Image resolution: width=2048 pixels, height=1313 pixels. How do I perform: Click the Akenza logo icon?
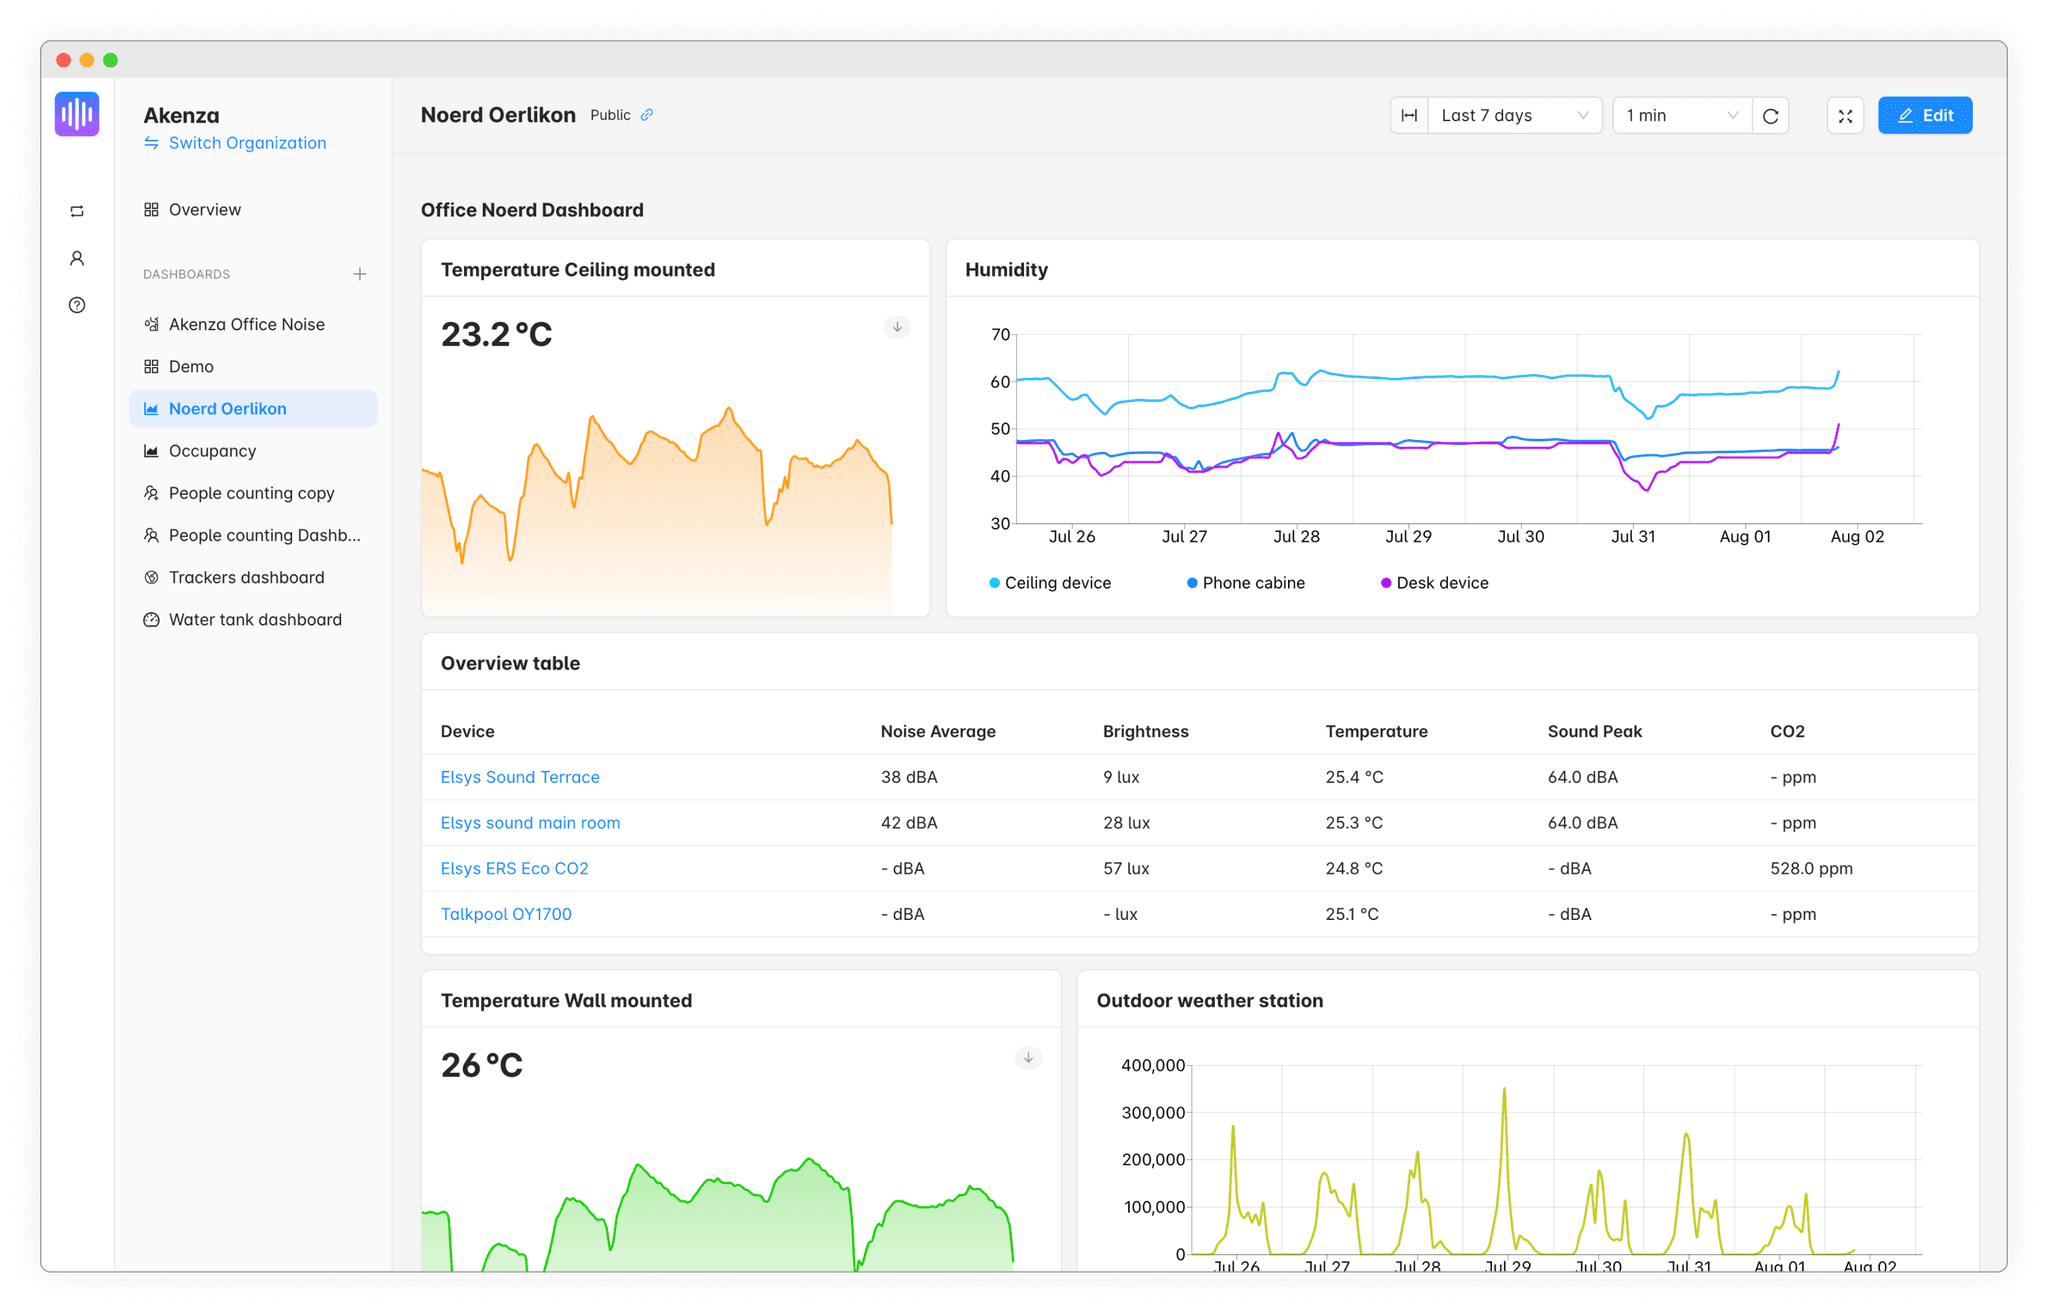(x=77, y=113)
